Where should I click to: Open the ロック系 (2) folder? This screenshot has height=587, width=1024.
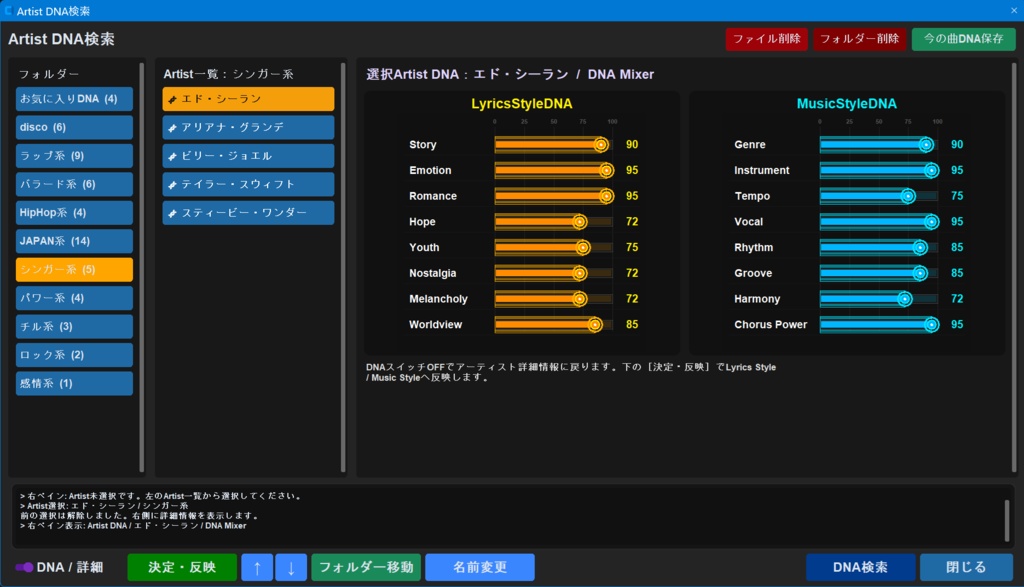[74, 355]
